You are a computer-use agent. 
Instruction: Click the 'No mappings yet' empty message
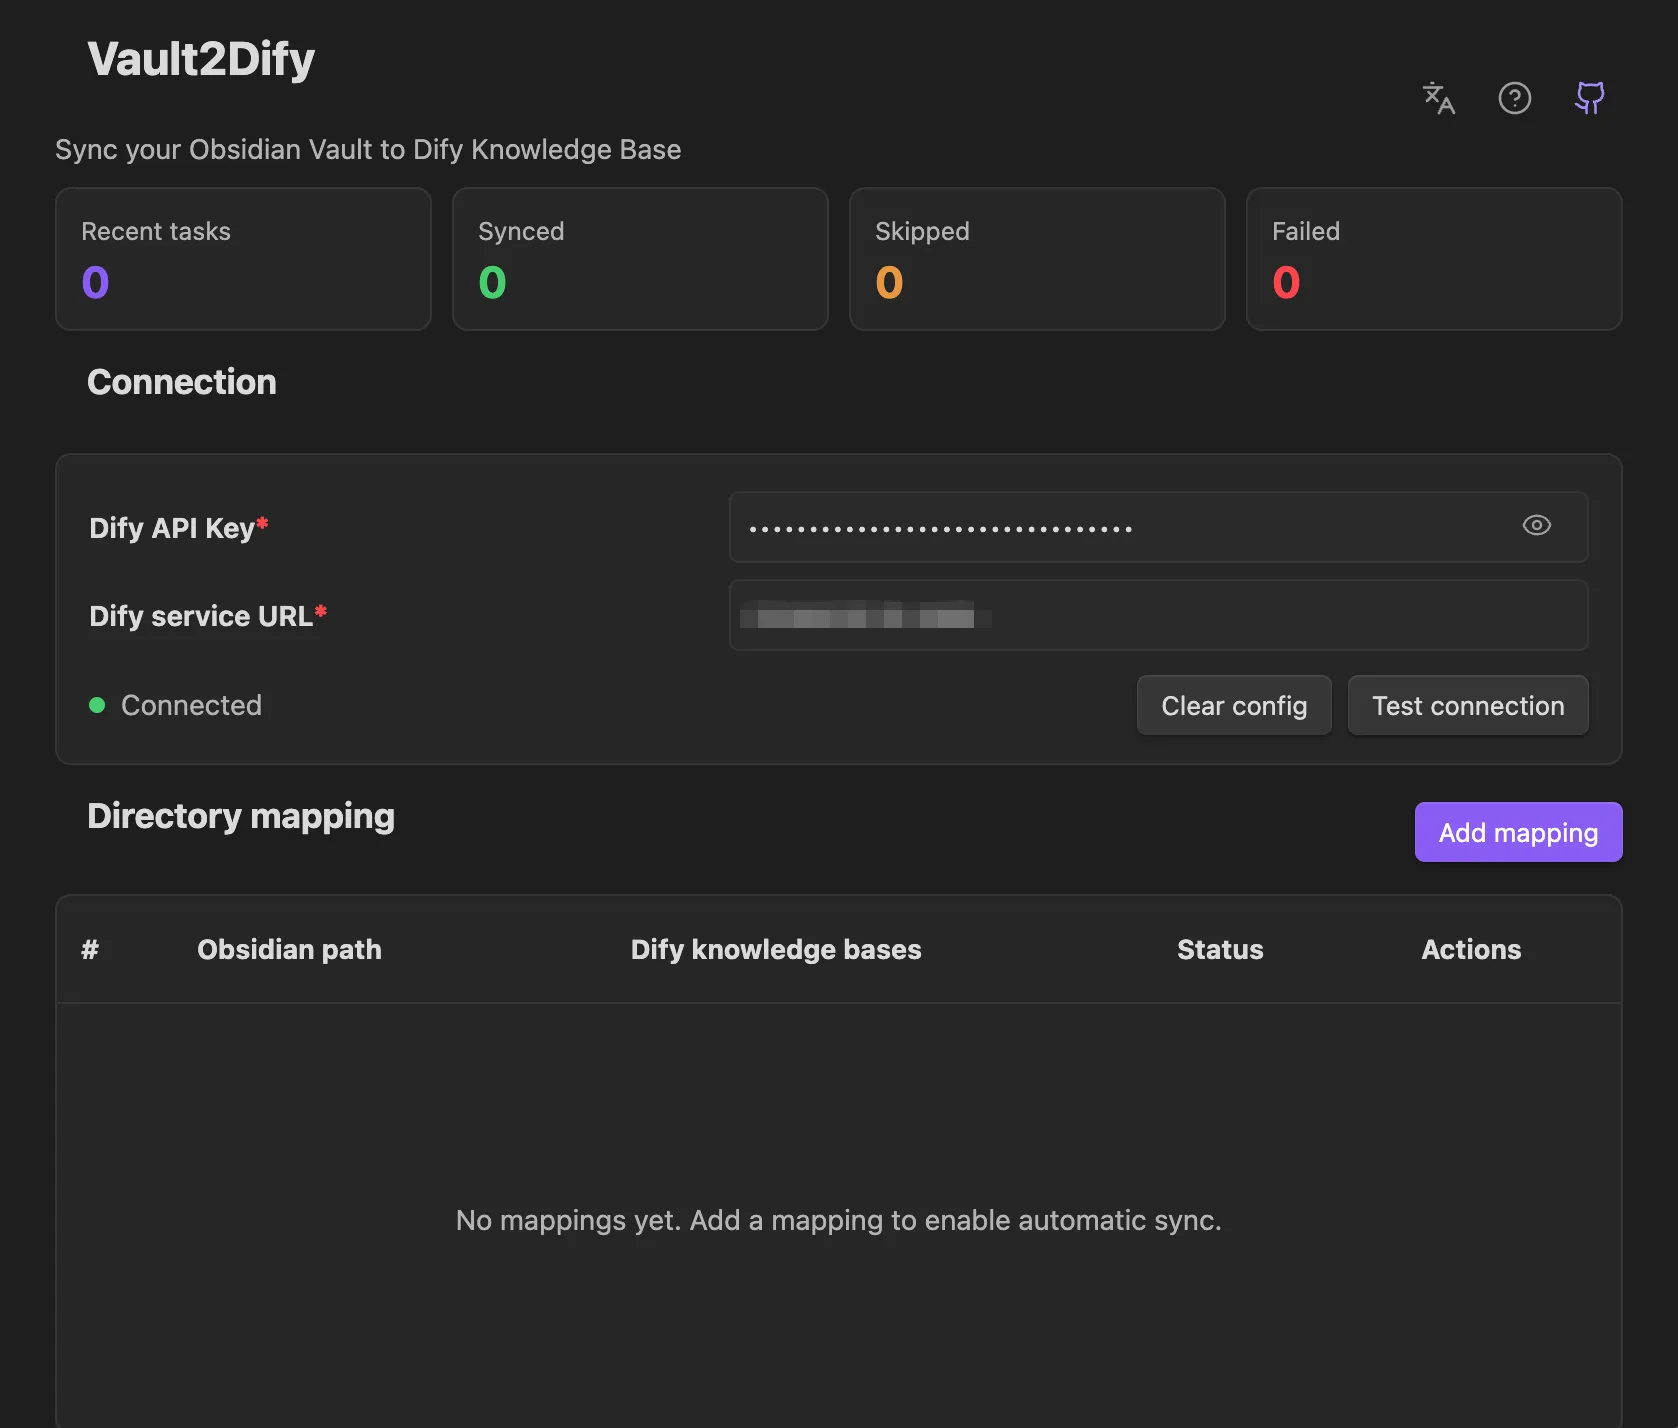click(x=838, y=1220)
